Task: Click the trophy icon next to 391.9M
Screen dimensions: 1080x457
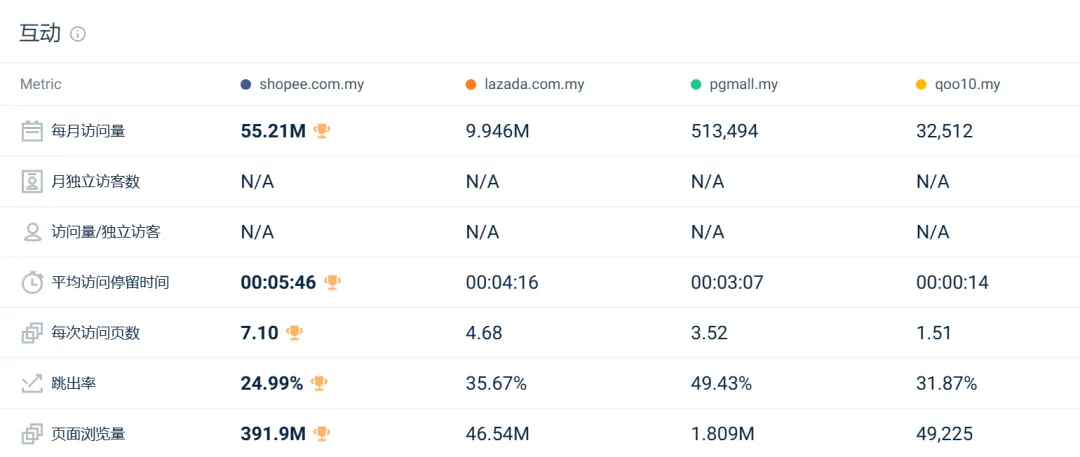Action: 322,434
